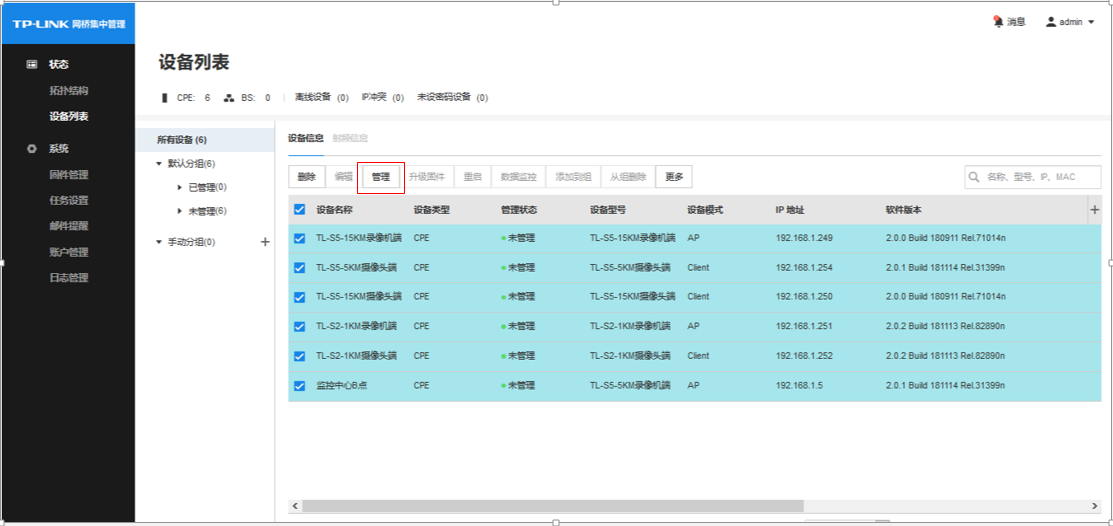The width and height of the screenshot is (1113, 526).
Task: Collapse the 默认分组 tree group
Action: click(159, 164)
